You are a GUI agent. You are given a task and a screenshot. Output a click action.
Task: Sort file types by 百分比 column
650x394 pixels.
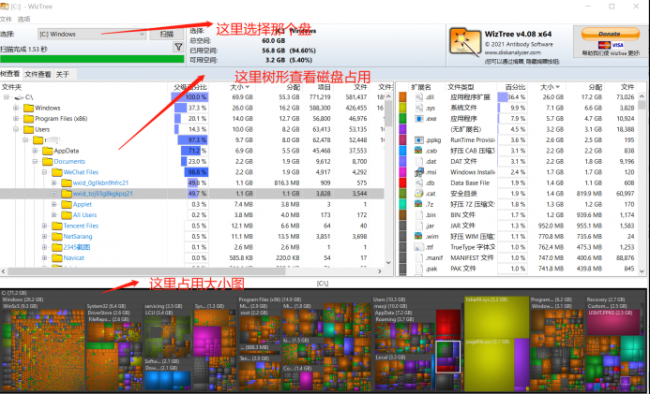(x=514, y=87)
